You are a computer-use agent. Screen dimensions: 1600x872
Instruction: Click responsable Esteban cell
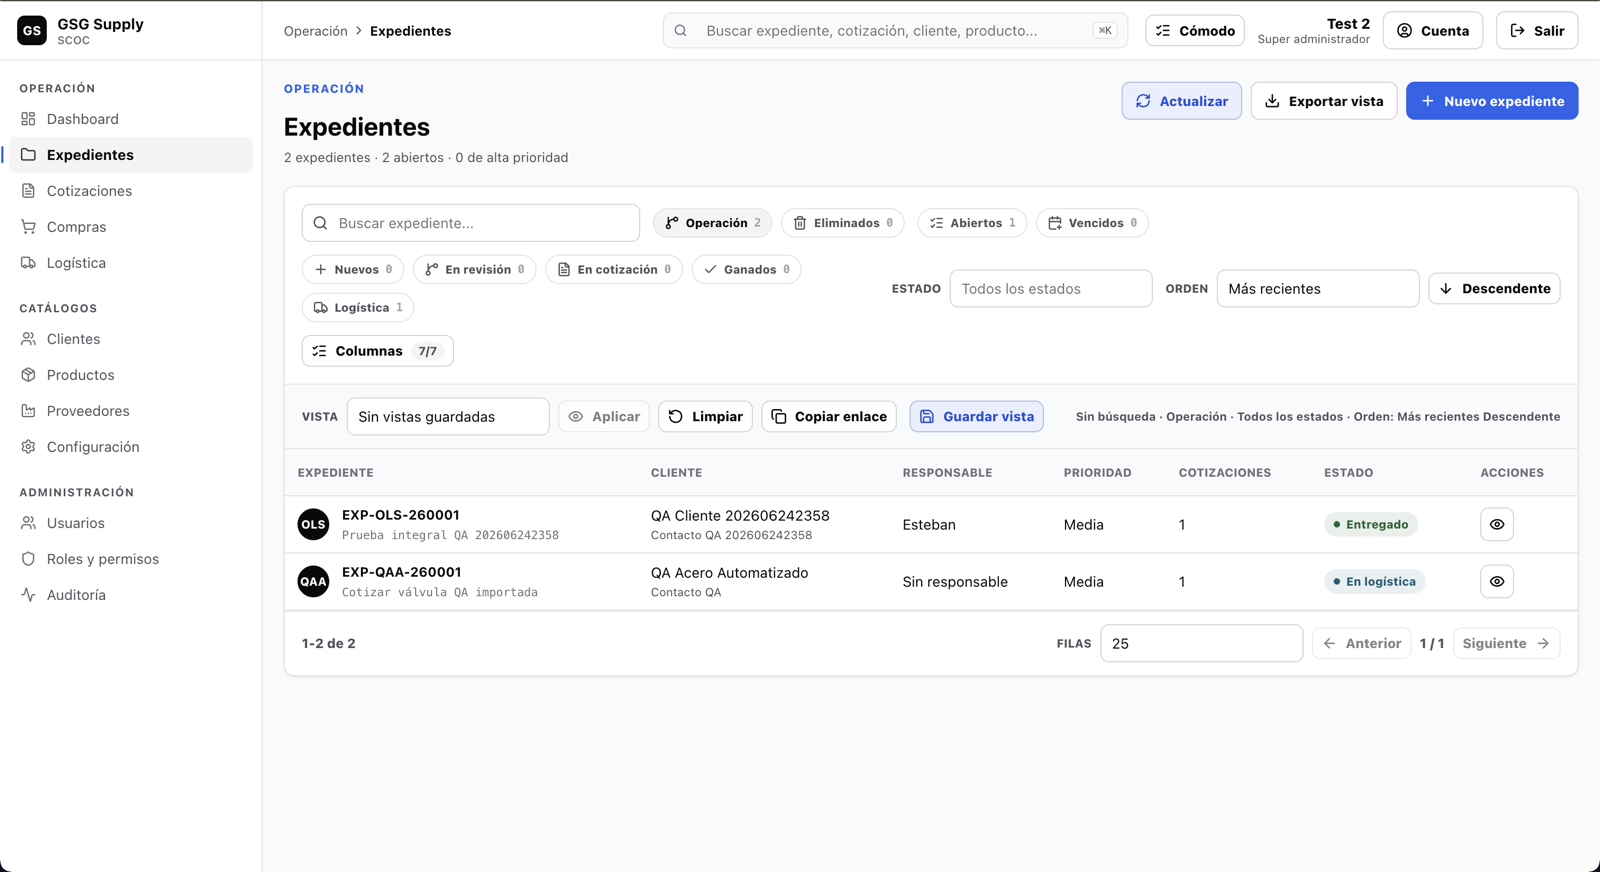(x=929, y=524)
